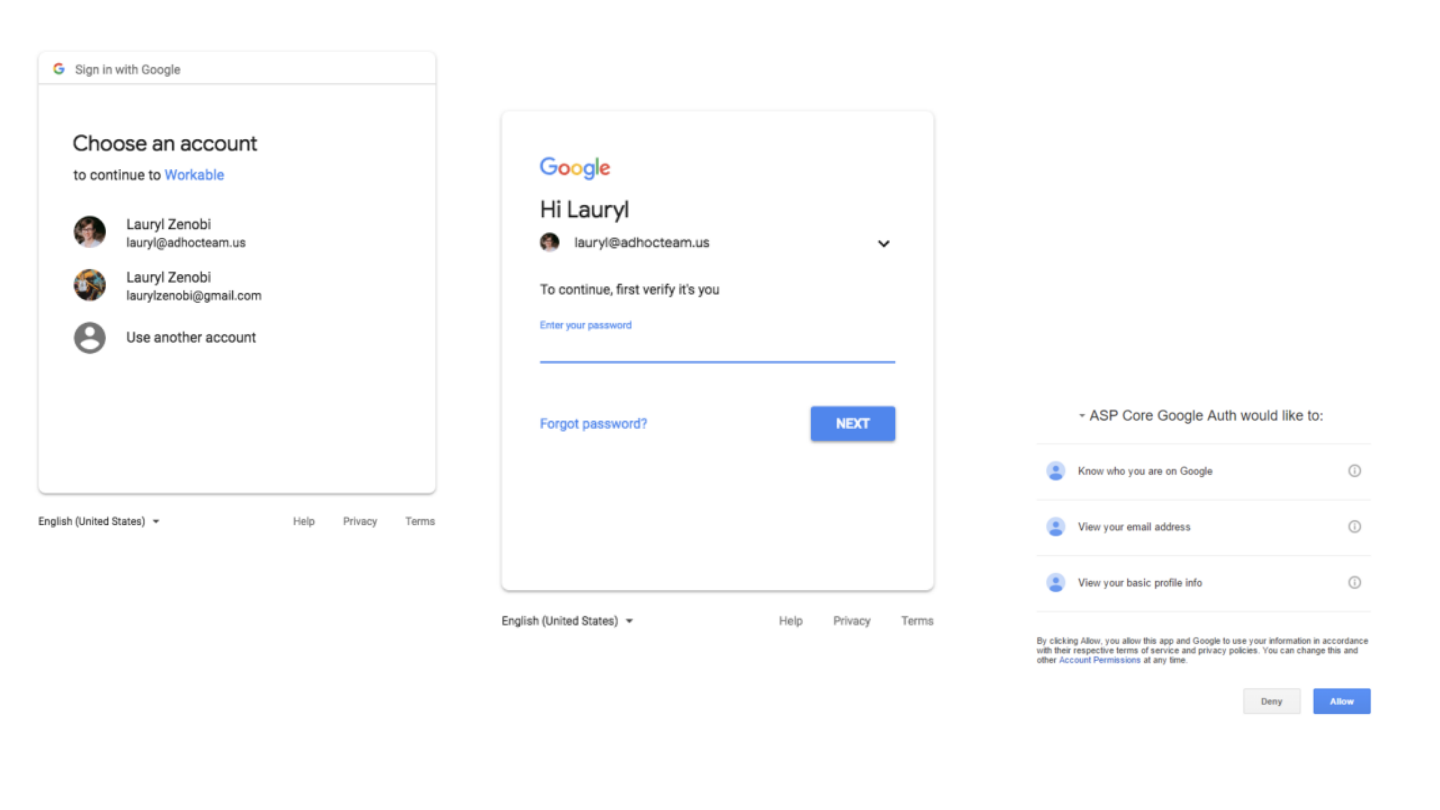Click profile icon beside View your email address
The height and width of the screenshot is (810, 1440).
(x=1056, y=527)
